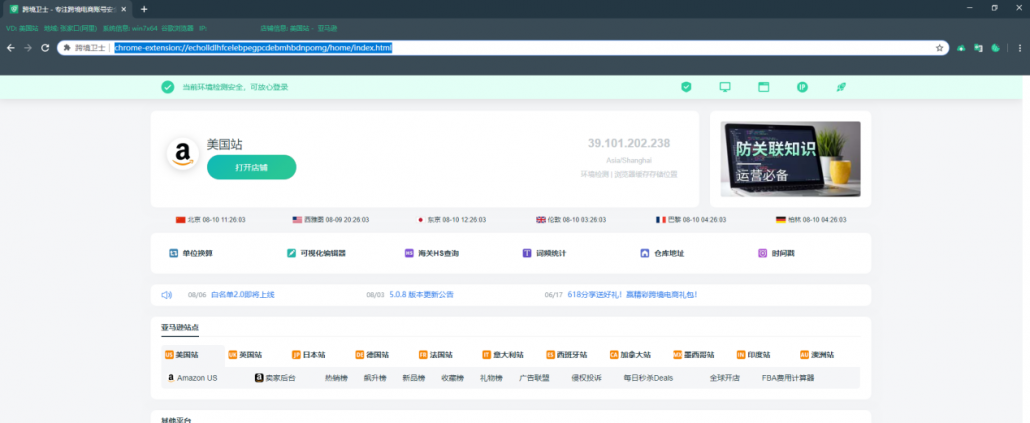This screenshot has width=1030, height=423.
Task: Select the AU 澳洲站 tab
Action: (818, 355)
